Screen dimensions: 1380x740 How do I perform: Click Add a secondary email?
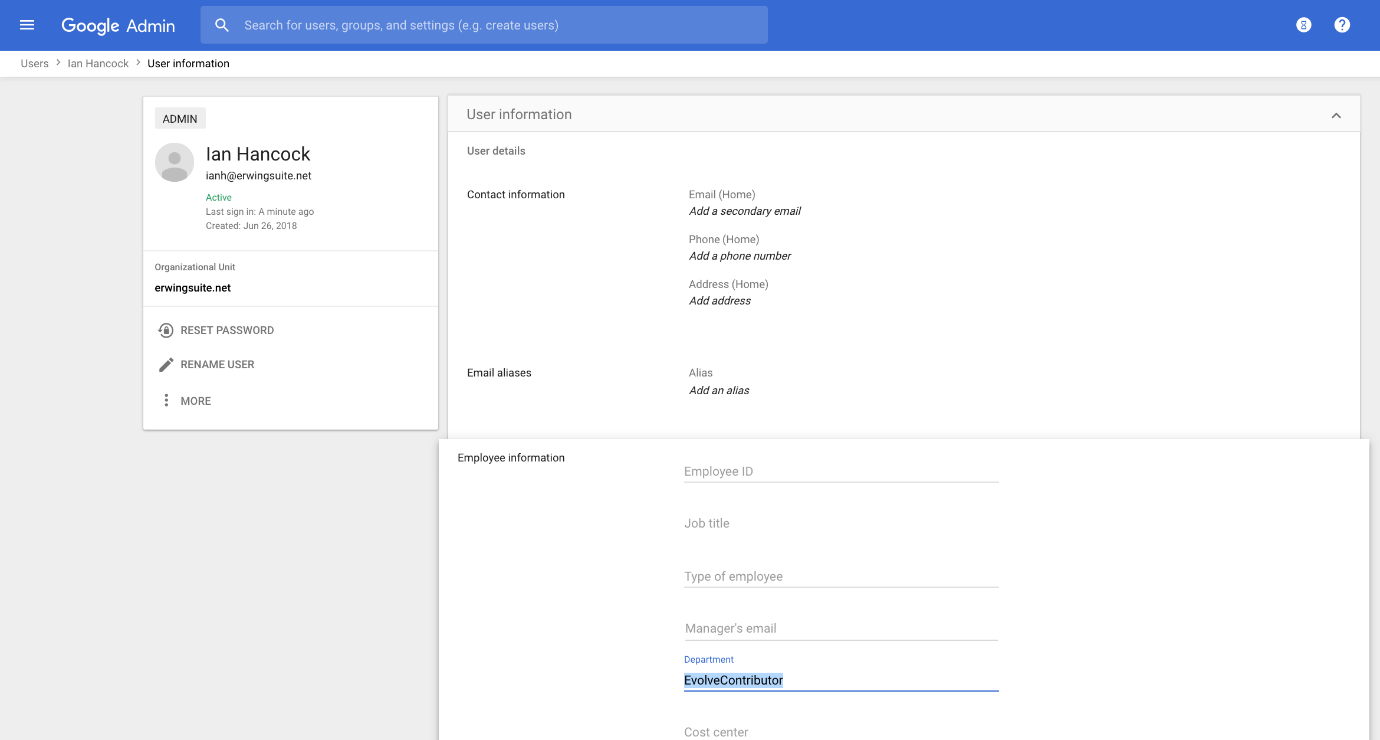[x=745, y=211]
